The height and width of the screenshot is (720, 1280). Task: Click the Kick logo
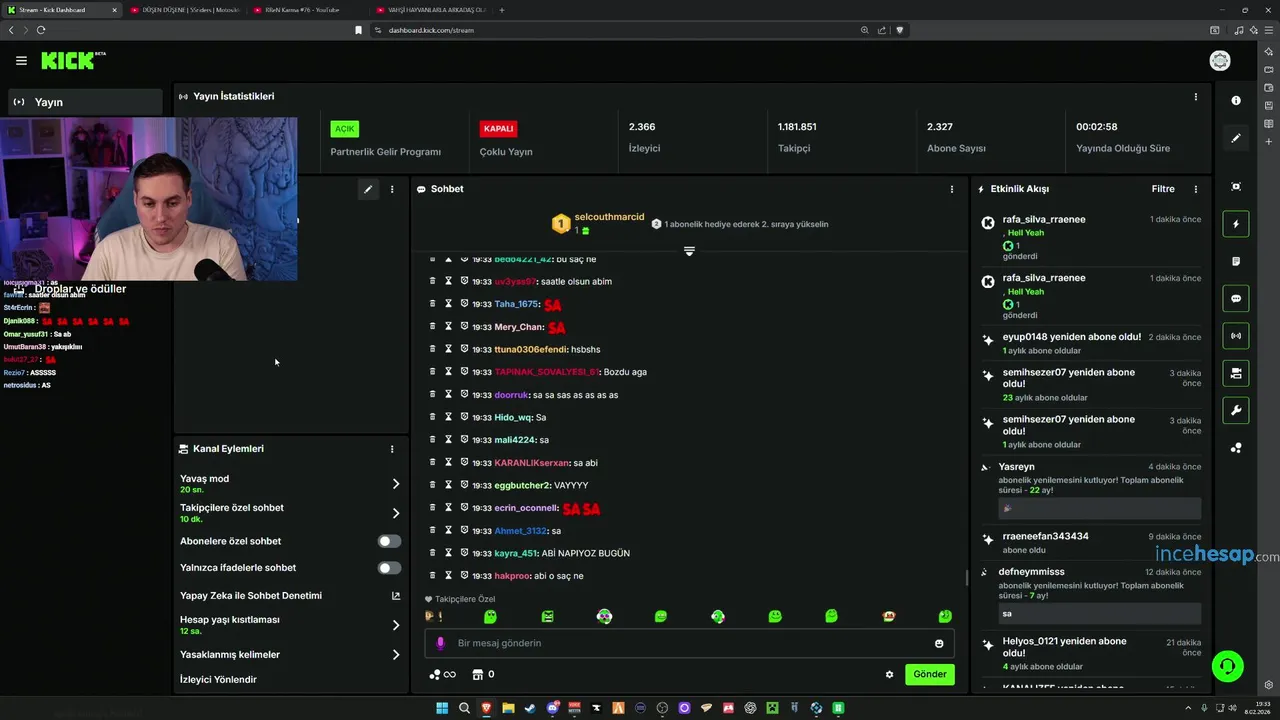[73, 61]
